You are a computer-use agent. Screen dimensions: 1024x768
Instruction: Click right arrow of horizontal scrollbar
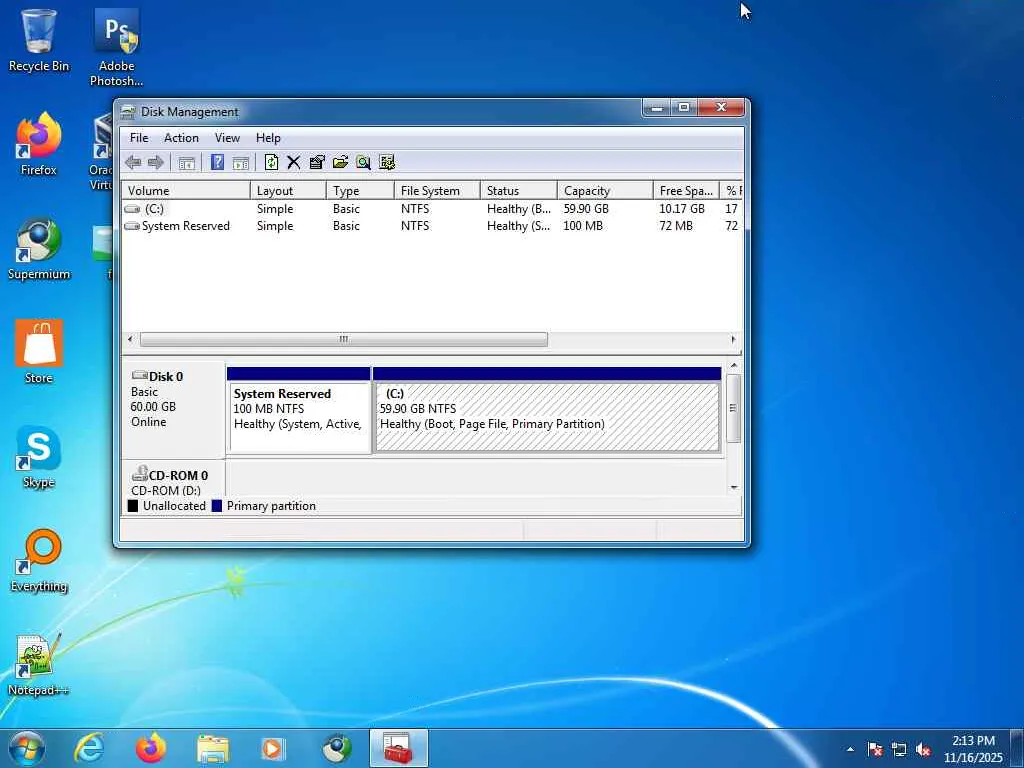pos(733,340)
